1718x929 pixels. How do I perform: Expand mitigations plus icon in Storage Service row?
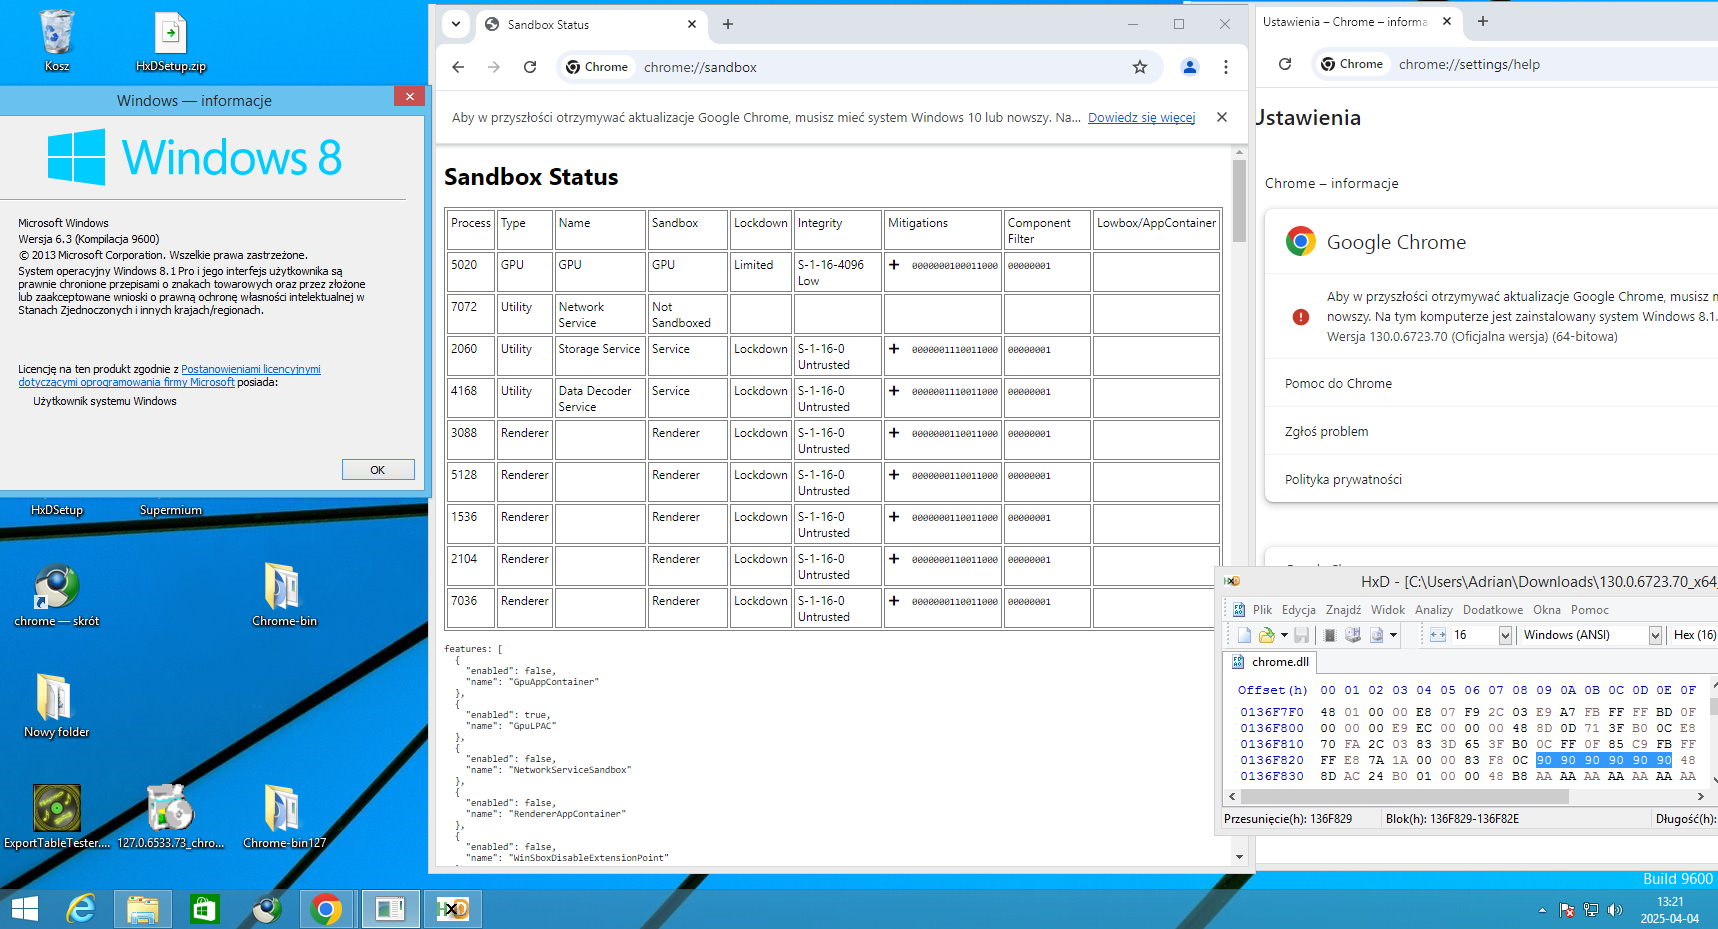tap(894, 349)
